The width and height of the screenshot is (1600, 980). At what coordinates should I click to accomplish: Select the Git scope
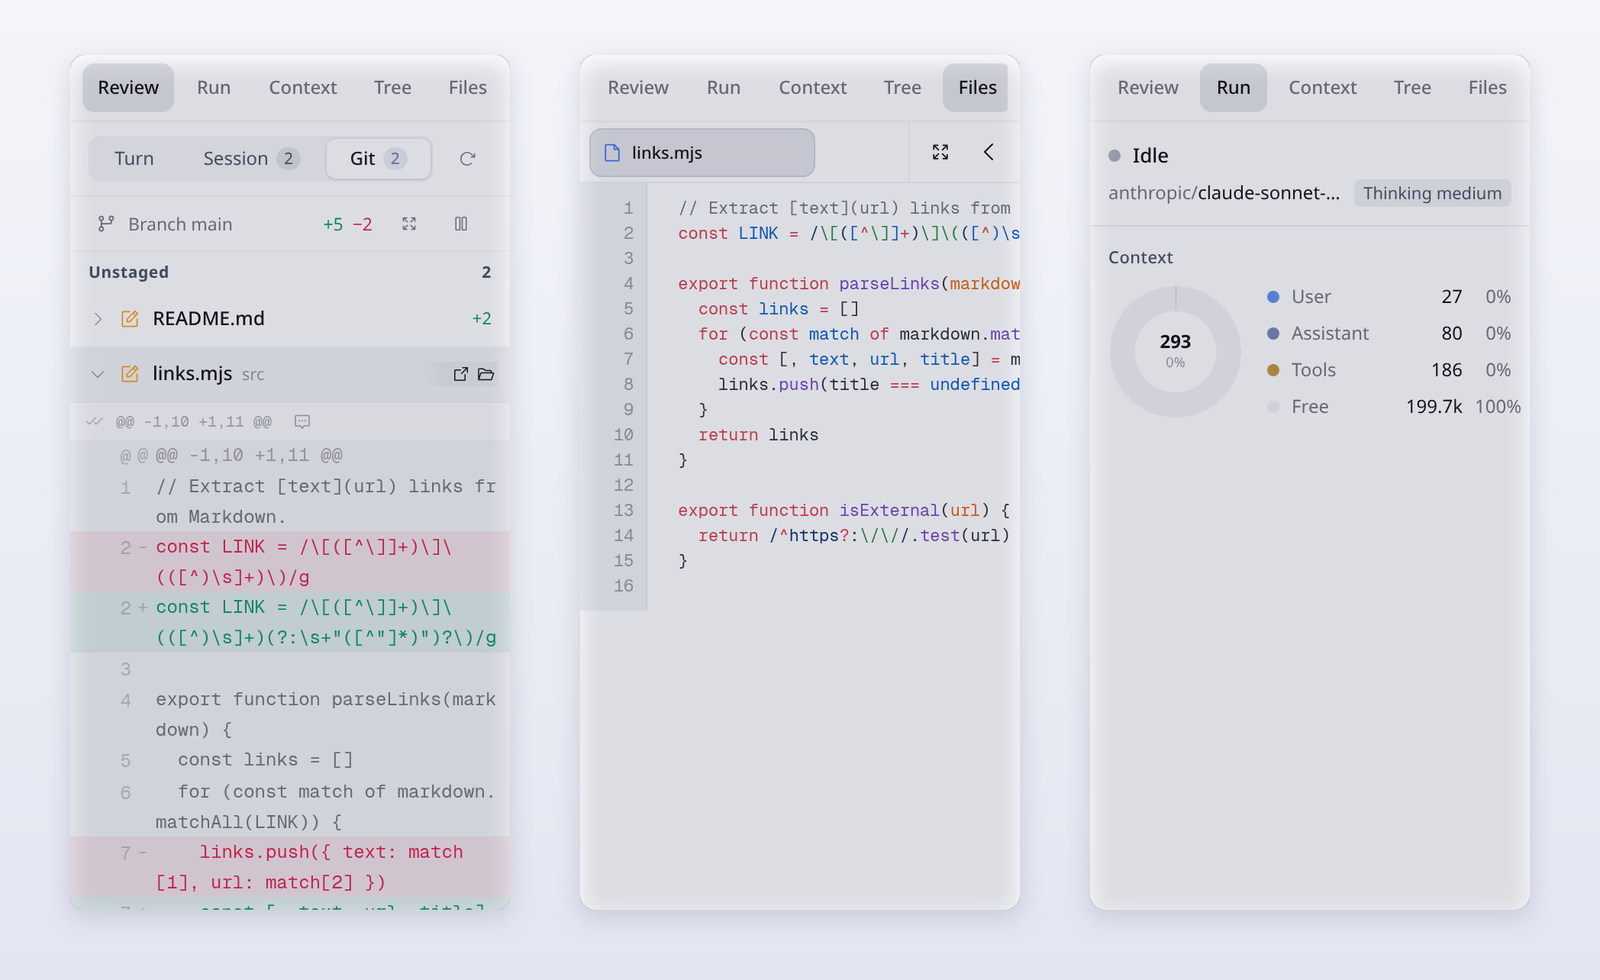(378, 159)
